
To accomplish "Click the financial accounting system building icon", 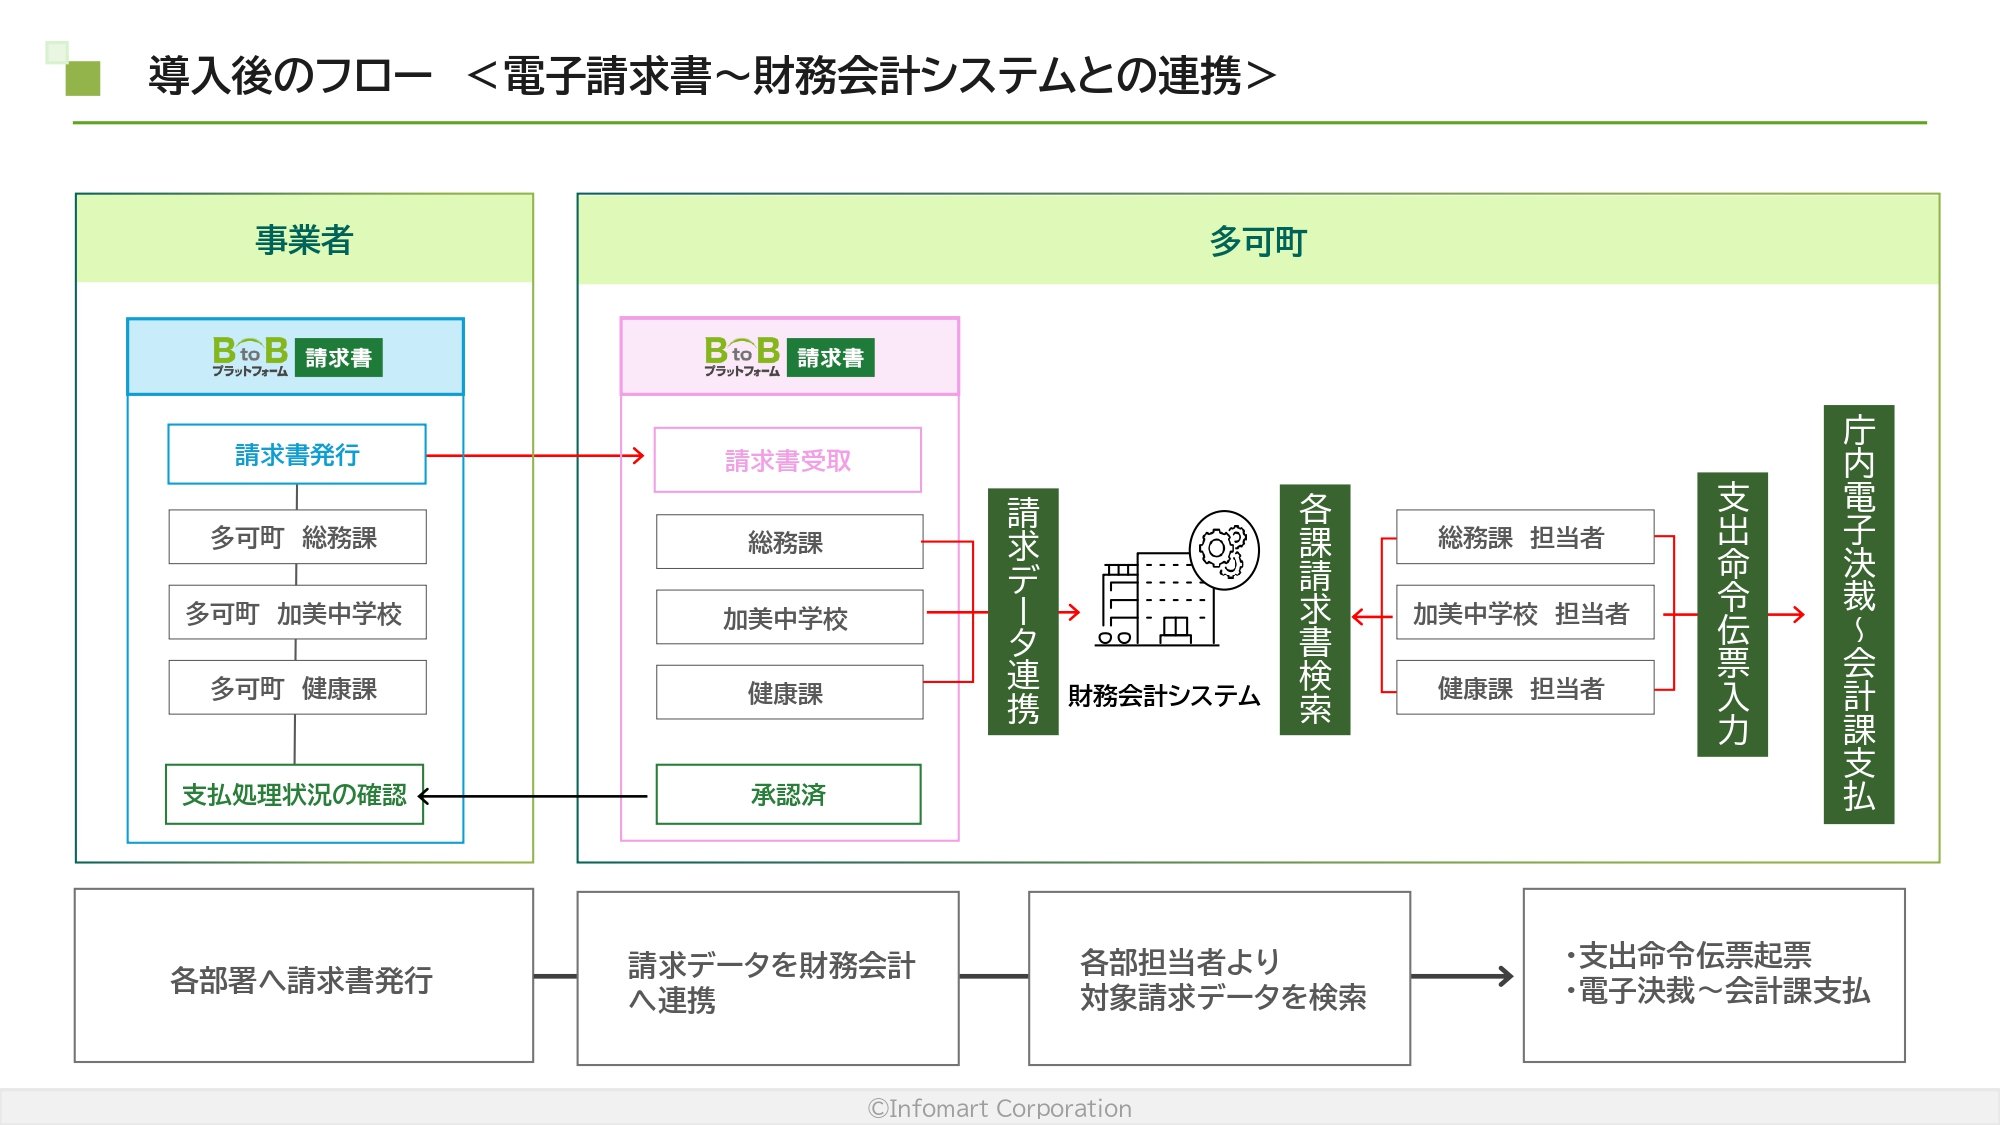I will [x=1176, y=578].
